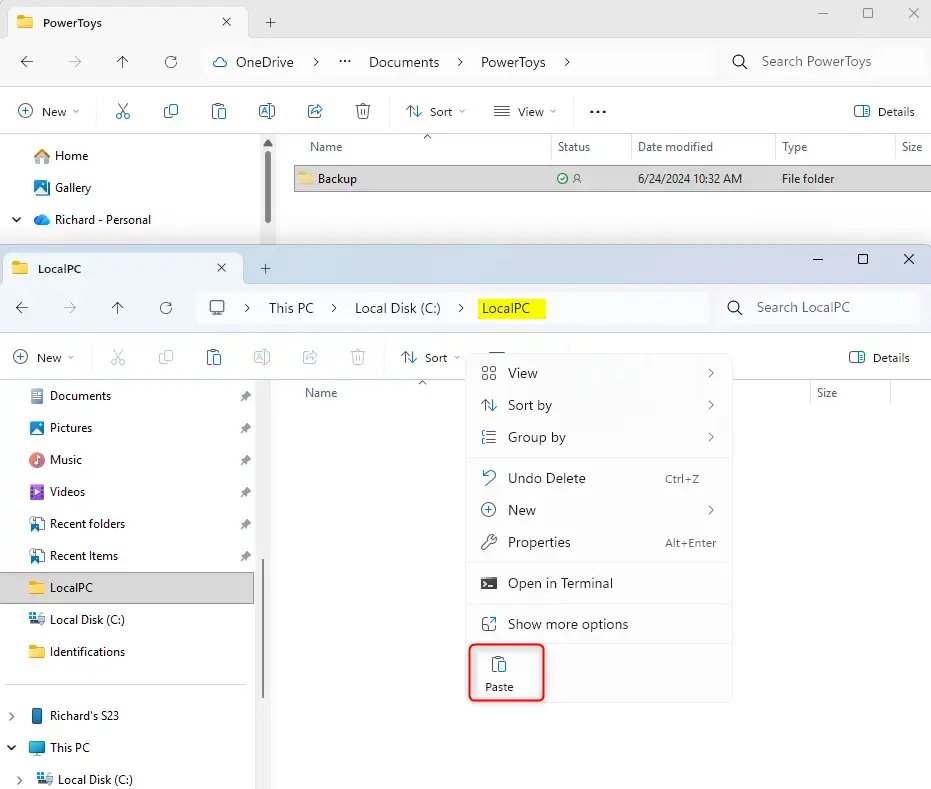
Task: Click Search PowerToys field
Action: (822, 61)
